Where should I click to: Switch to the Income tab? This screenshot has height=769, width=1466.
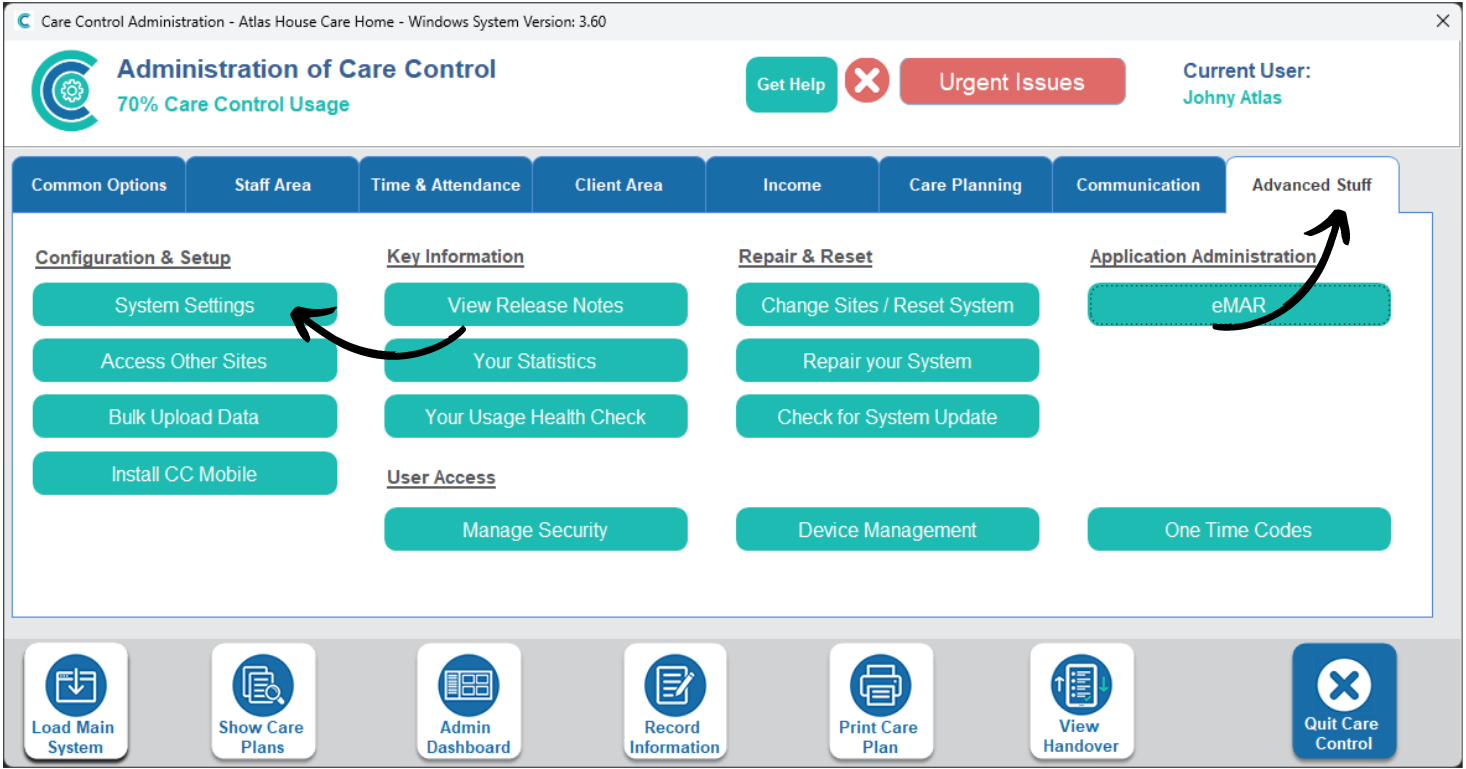pos(791,185)
